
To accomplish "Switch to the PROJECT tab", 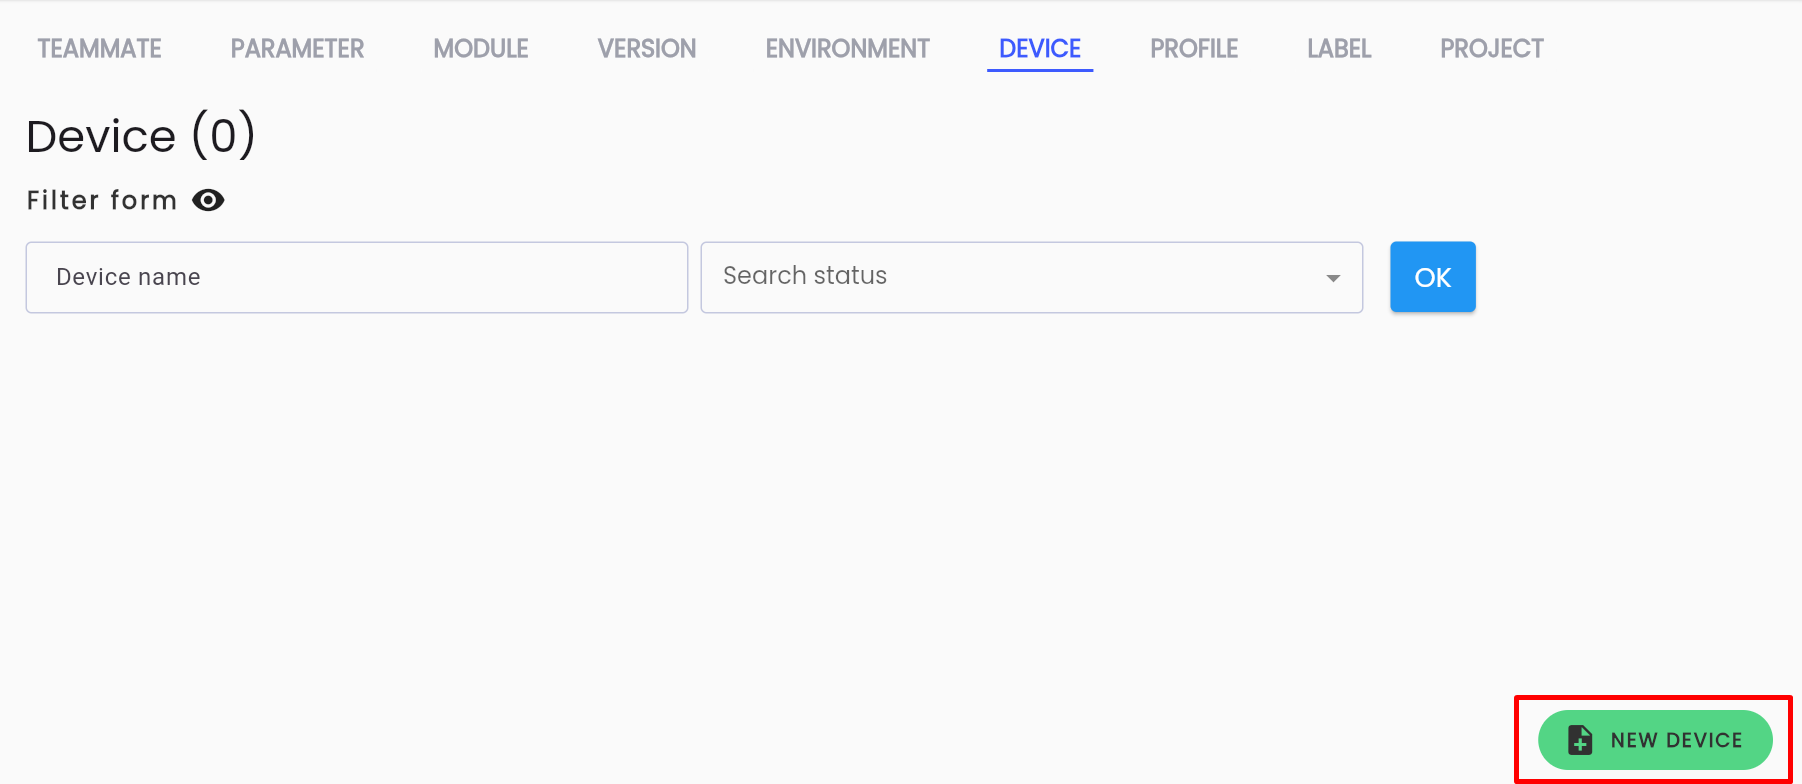I will point(1492,49).
